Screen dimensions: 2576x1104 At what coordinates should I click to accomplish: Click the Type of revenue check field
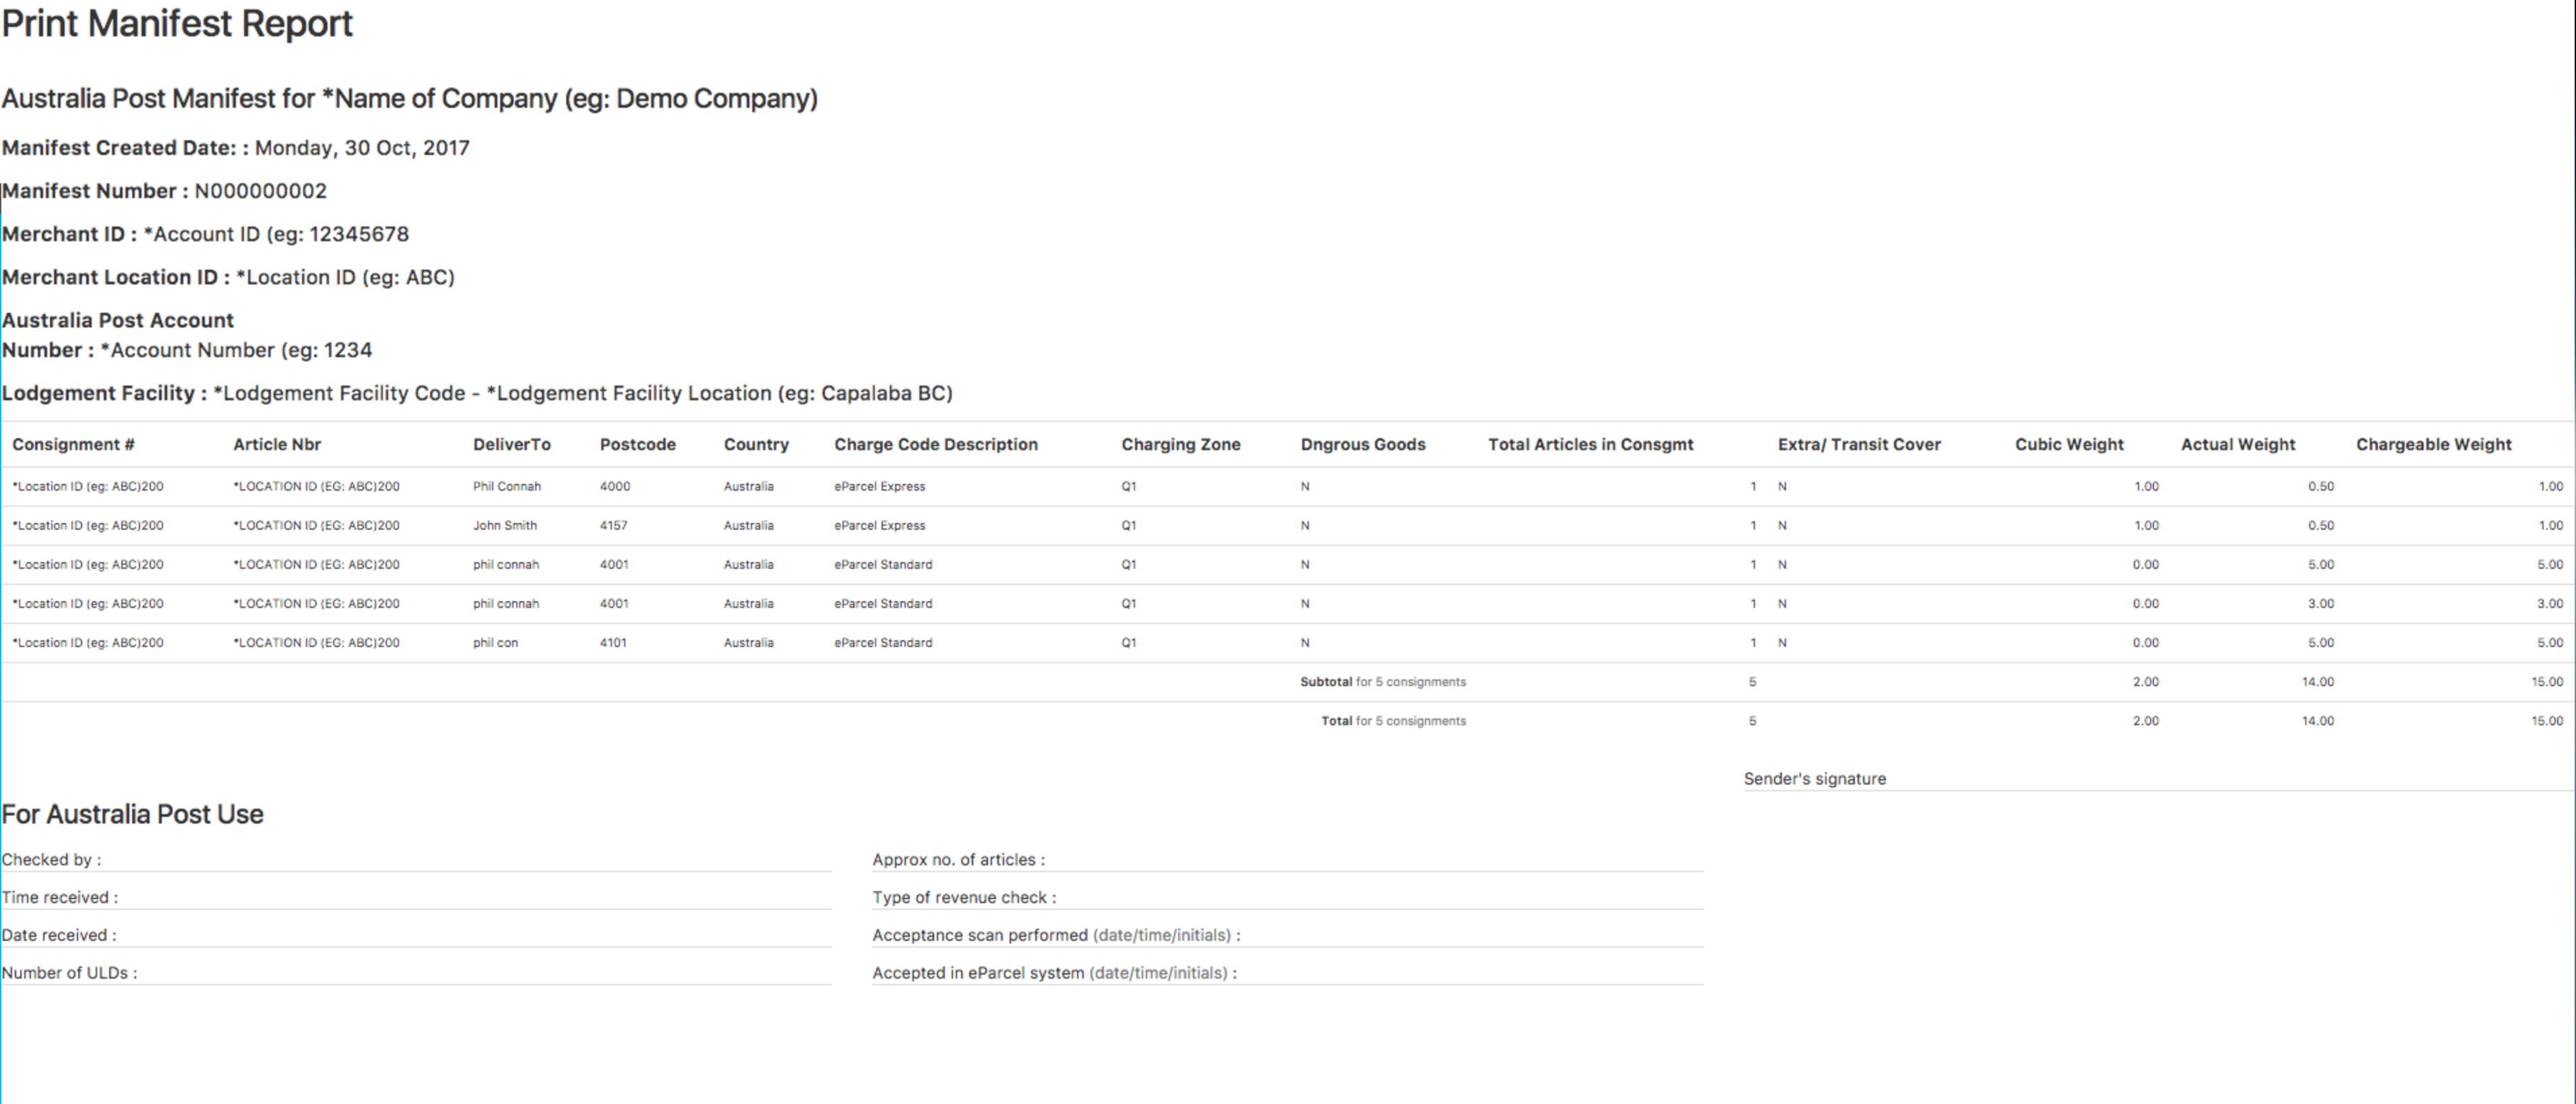1288,898
